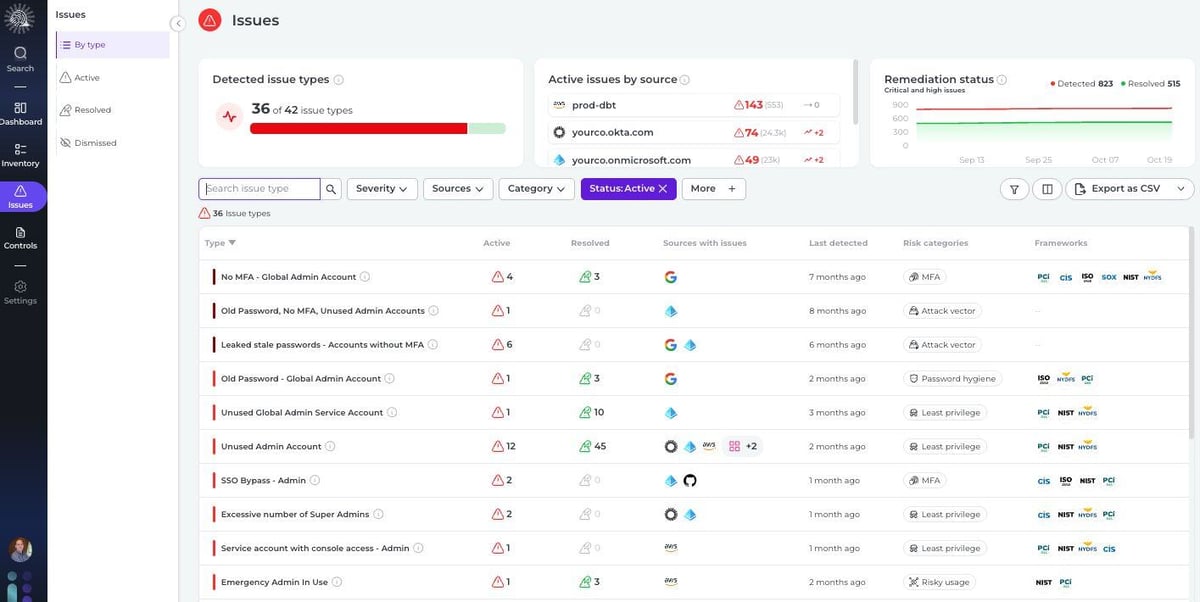Select the By type view
The width and height of the screenshot is (1200, 602).
click(x=112, y=45)
